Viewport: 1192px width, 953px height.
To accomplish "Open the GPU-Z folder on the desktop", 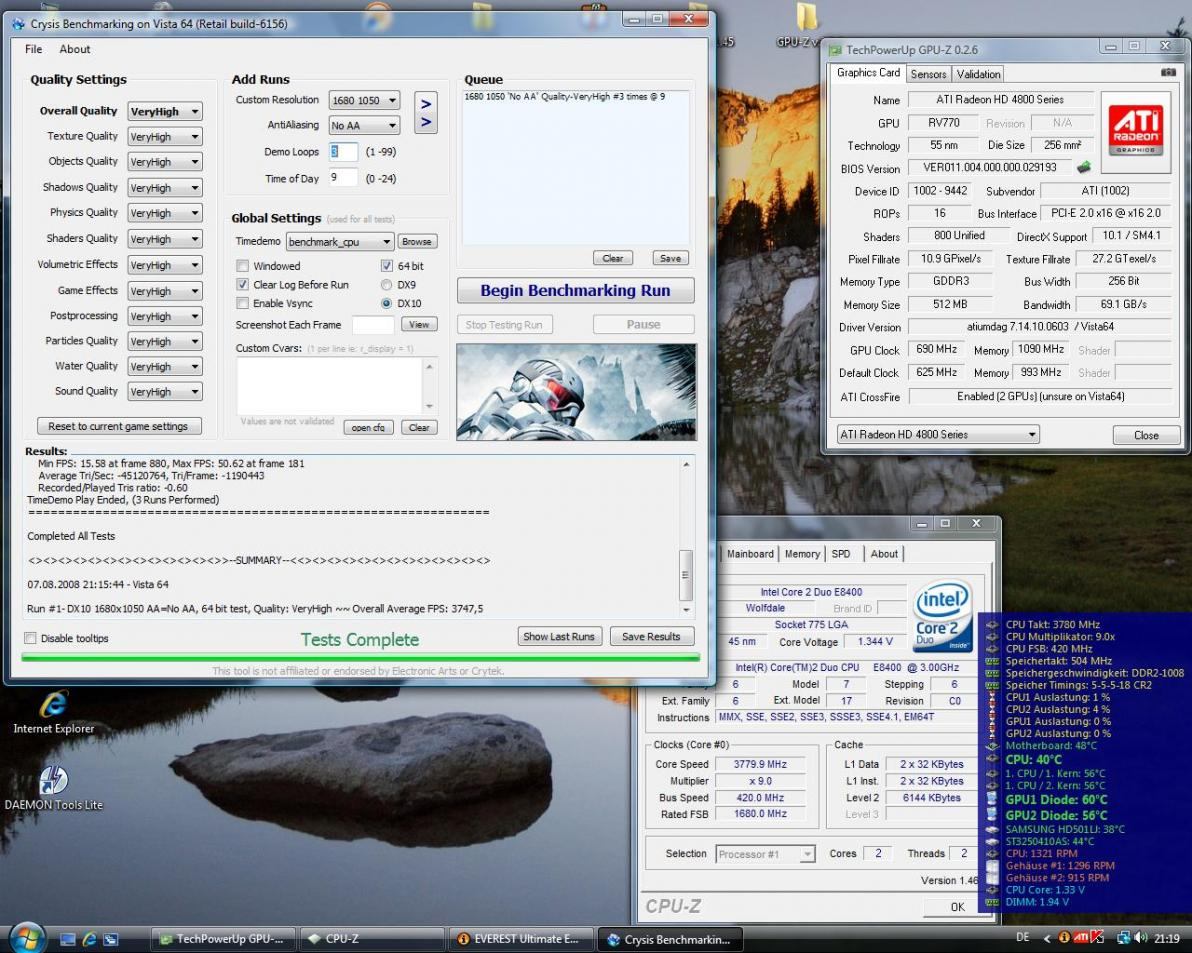I will (x=805, y=24).
